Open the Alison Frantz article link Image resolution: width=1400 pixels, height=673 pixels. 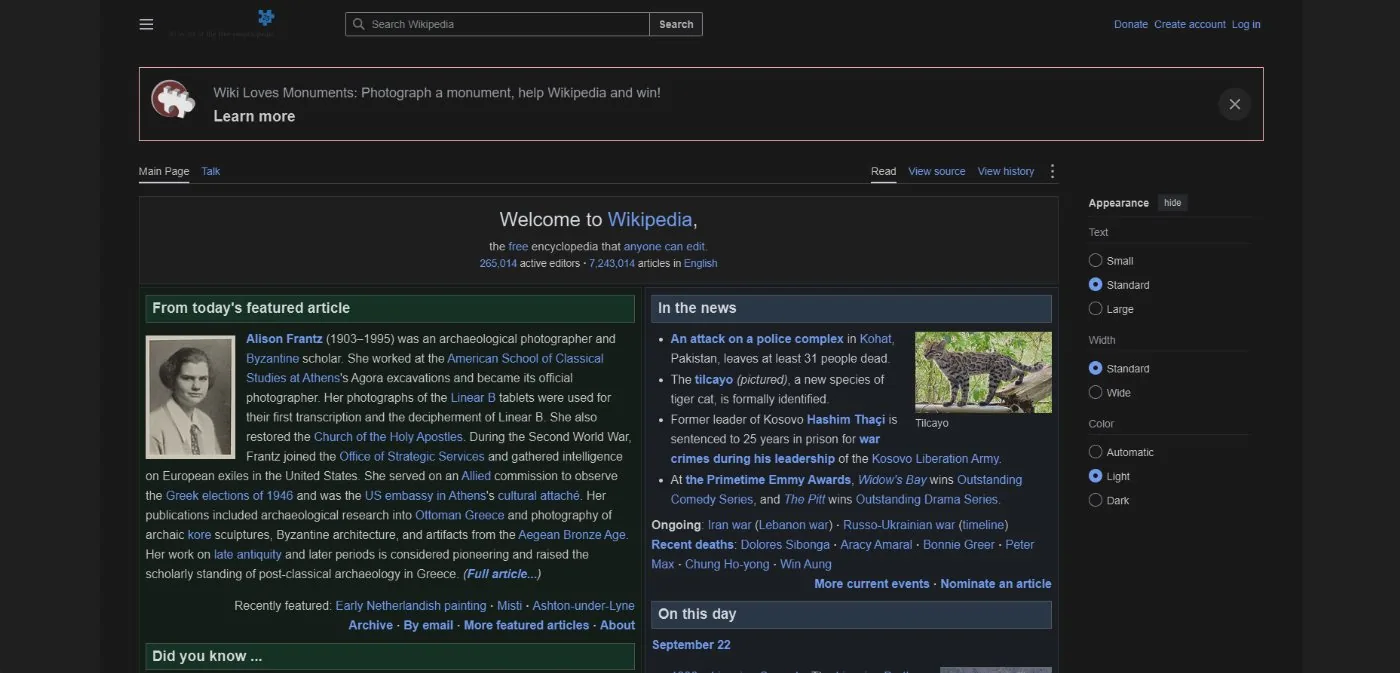coord(284,339)
